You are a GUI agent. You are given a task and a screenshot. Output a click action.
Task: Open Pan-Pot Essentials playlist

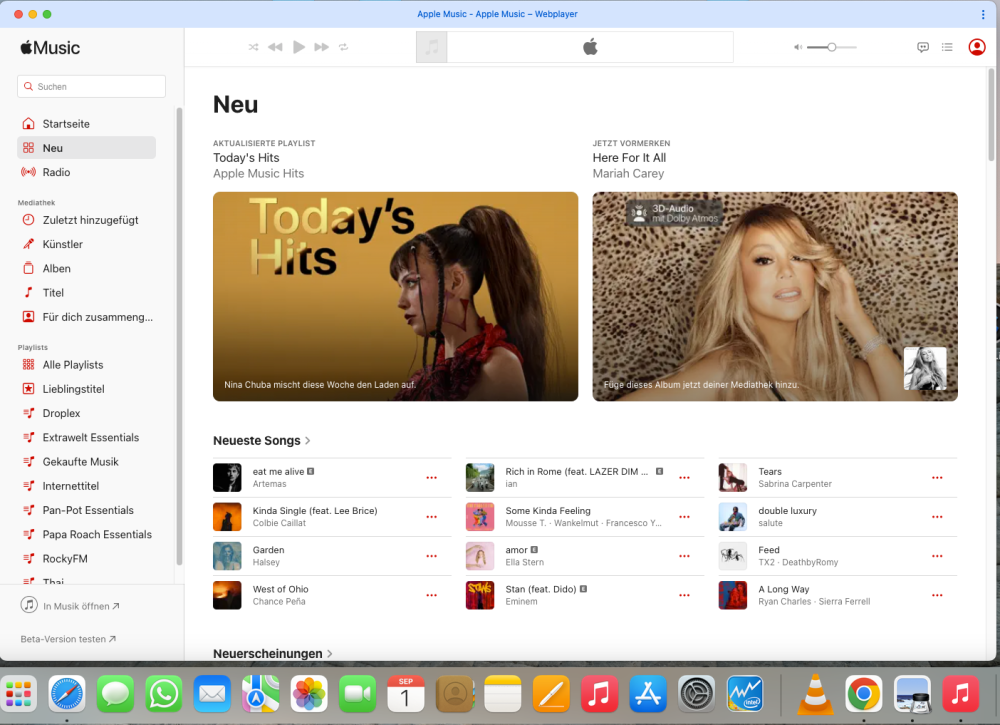pyautogui.click(x=87, y=510)
